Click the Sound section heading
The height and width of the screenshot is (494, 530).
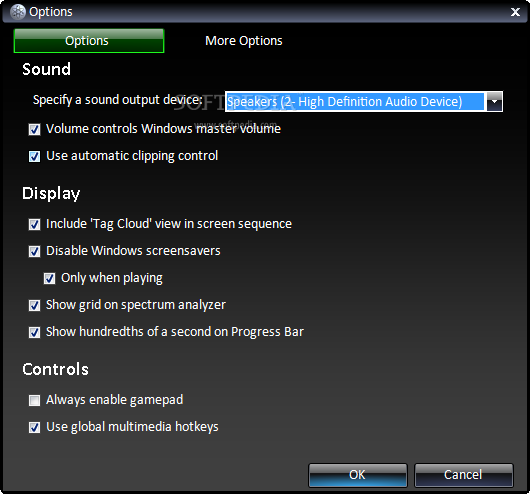(46, 69)
